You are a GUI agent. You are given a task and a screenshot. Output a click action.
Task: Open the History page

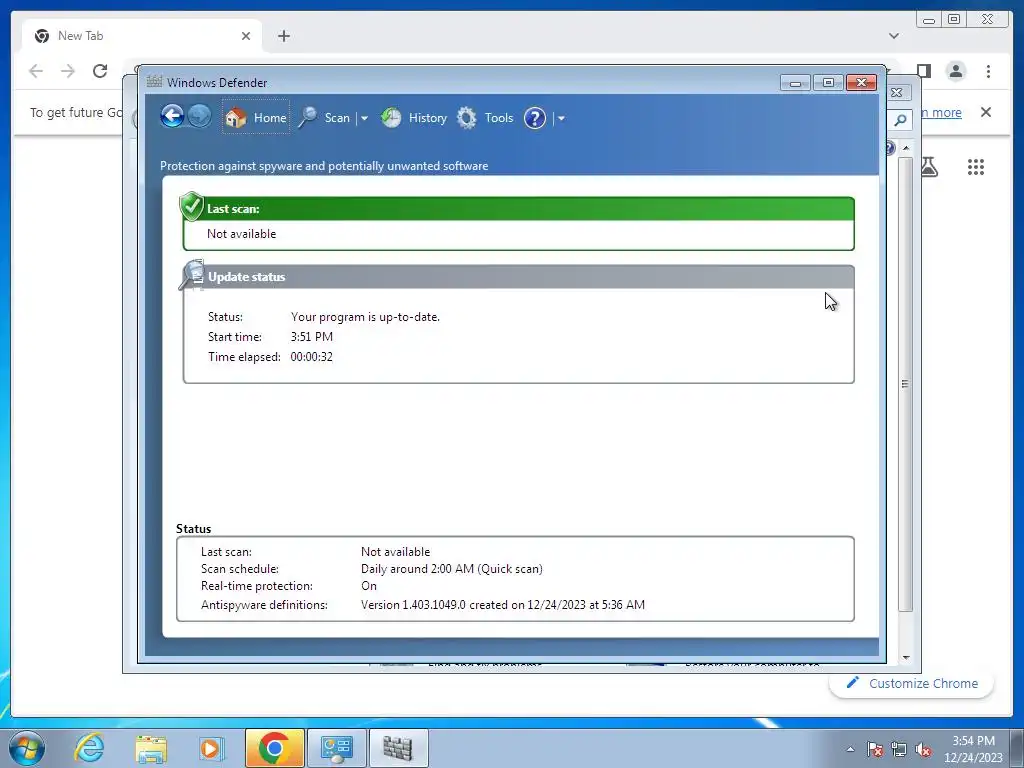(x=414, y=118)
